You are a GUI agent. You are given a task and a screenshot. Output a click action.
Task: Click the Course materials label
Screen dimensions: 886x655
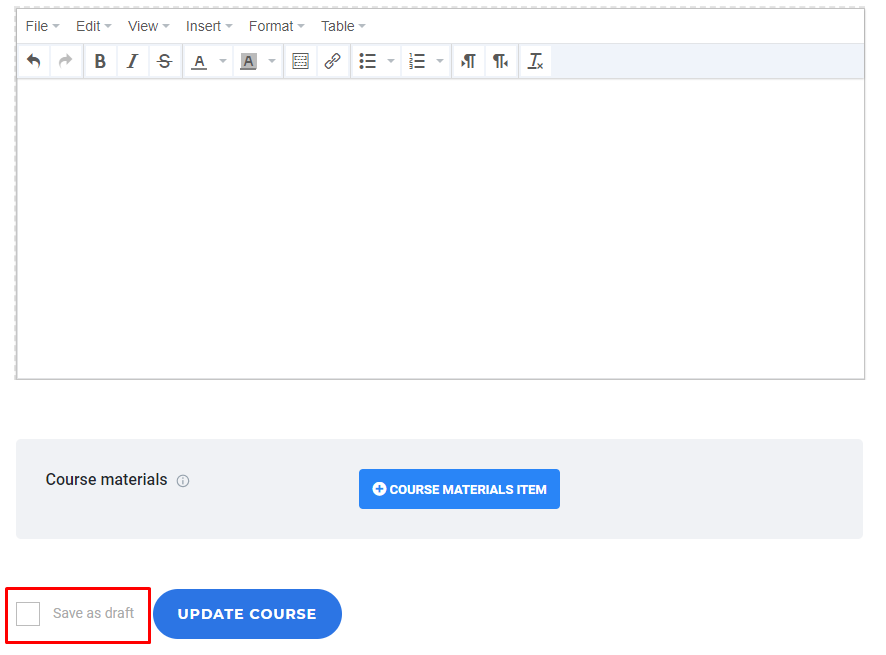[x=106, y=480]
